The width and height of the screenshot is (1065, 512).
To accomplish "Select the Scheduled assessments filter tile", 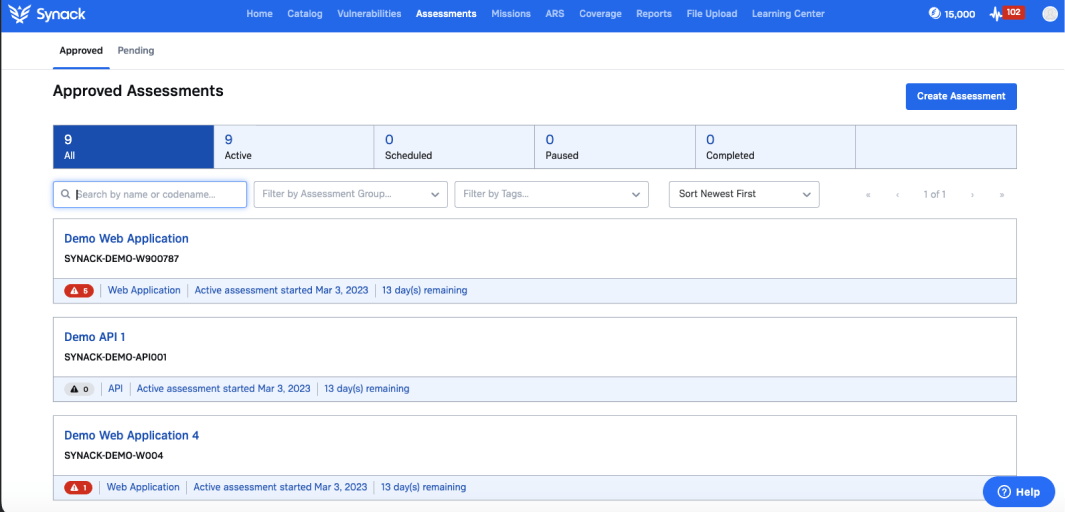I will (x=454, y=147).
